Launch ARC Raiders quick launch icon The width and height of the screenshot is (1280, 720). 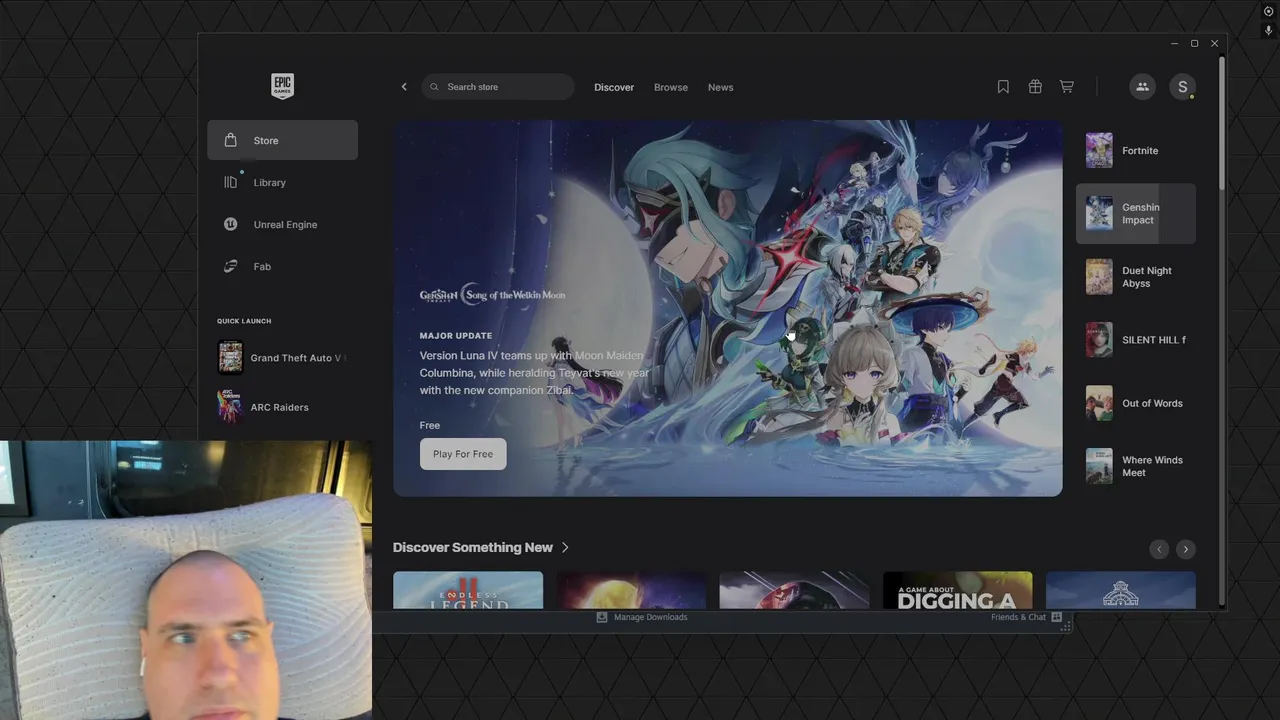click(x=231, y=407)
